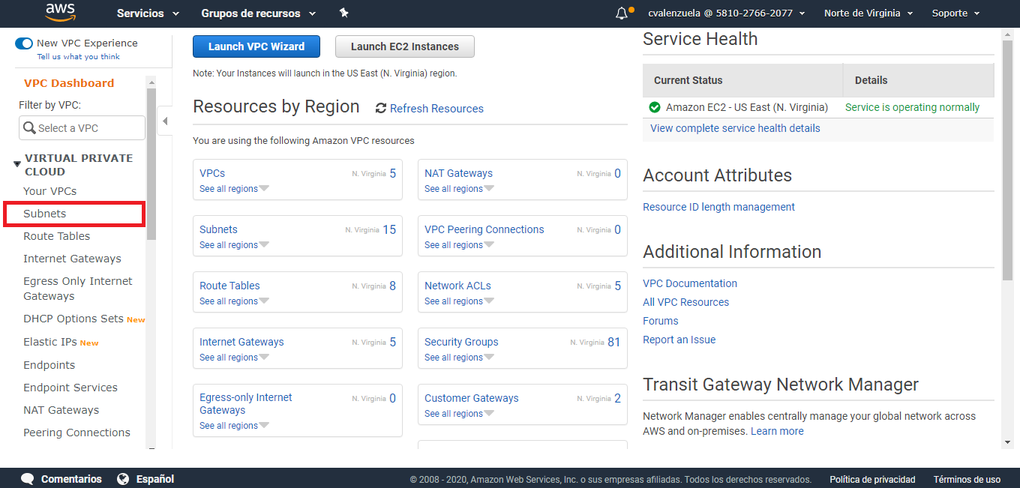Click the Report an Issue link
This screenshot has height=488, width=1020.
tap(679, 340)
